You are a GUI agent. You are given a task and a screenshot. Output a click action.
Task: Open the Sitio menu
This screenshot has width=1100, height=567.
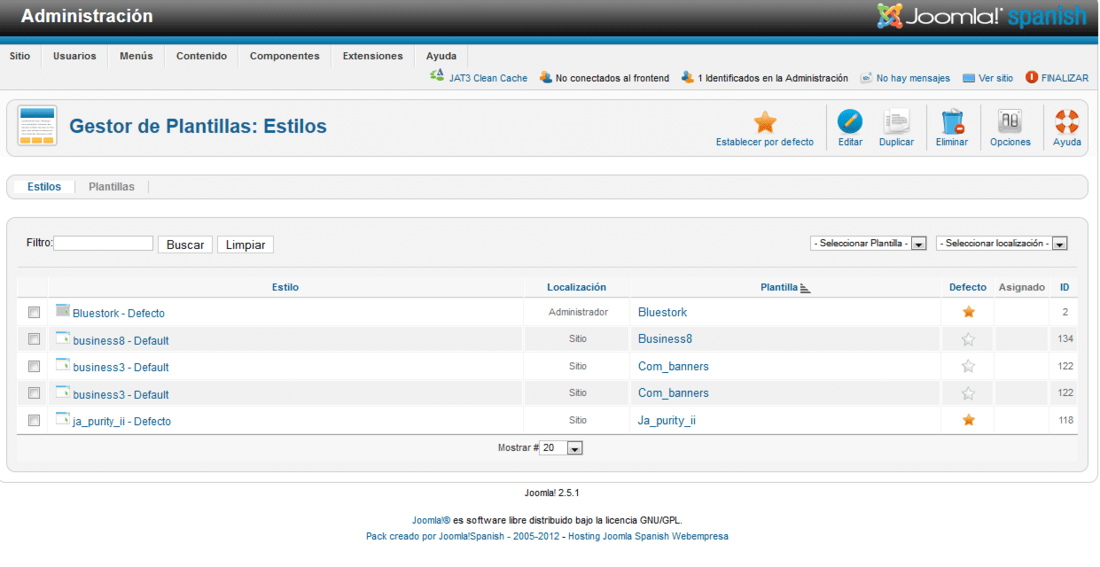20,56
